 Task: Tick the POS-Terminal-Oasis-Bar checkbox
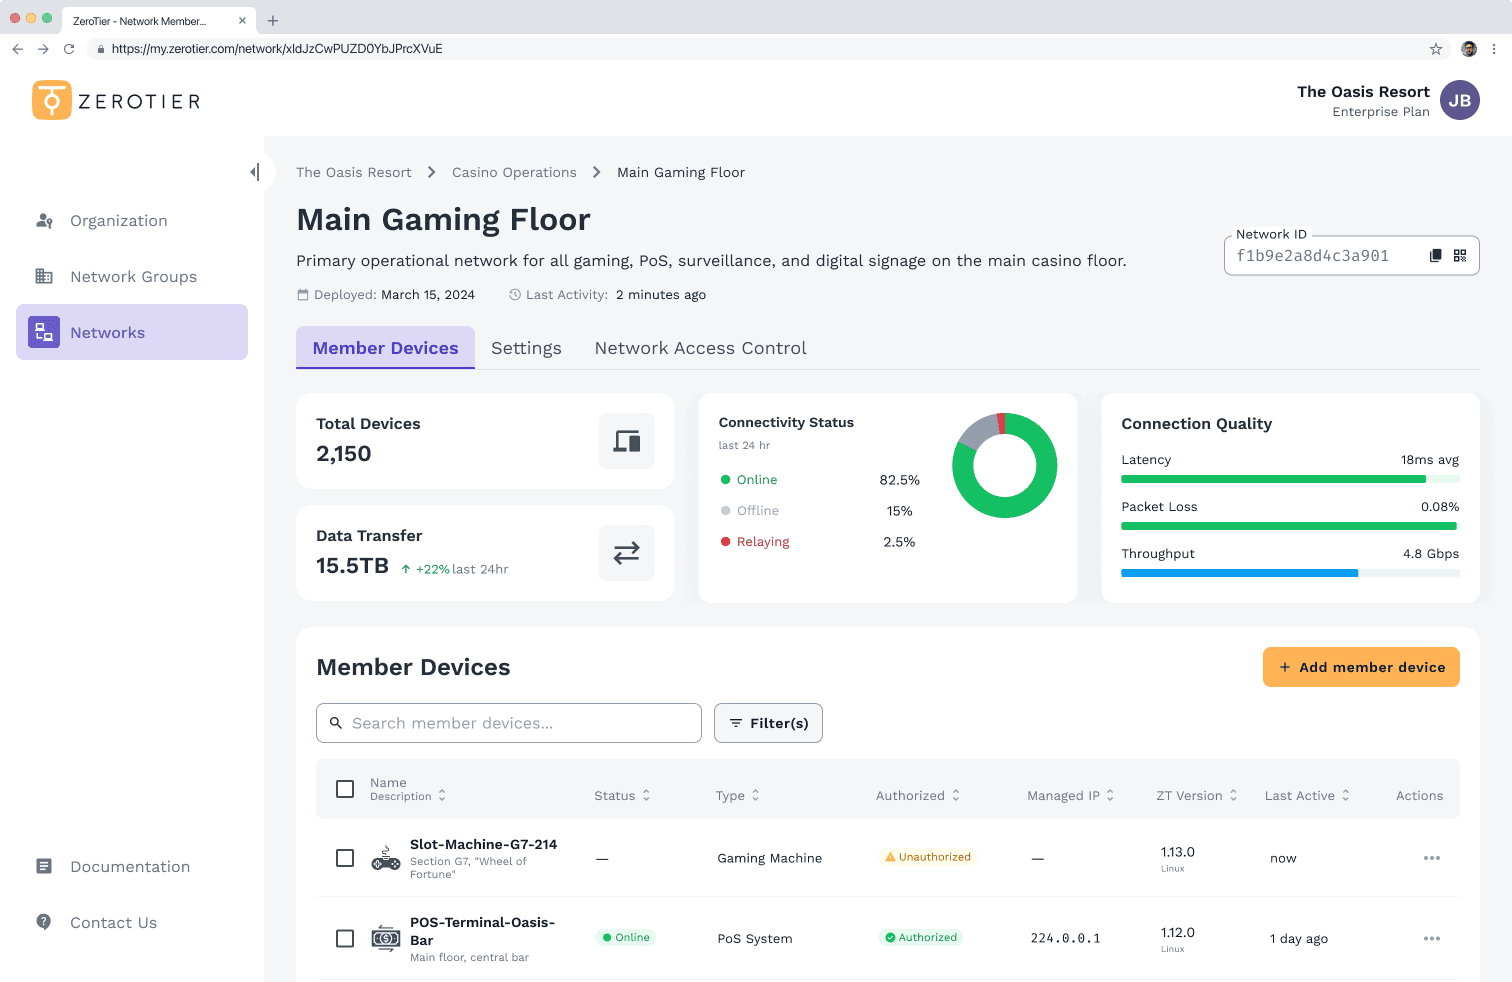coord(345,938)
